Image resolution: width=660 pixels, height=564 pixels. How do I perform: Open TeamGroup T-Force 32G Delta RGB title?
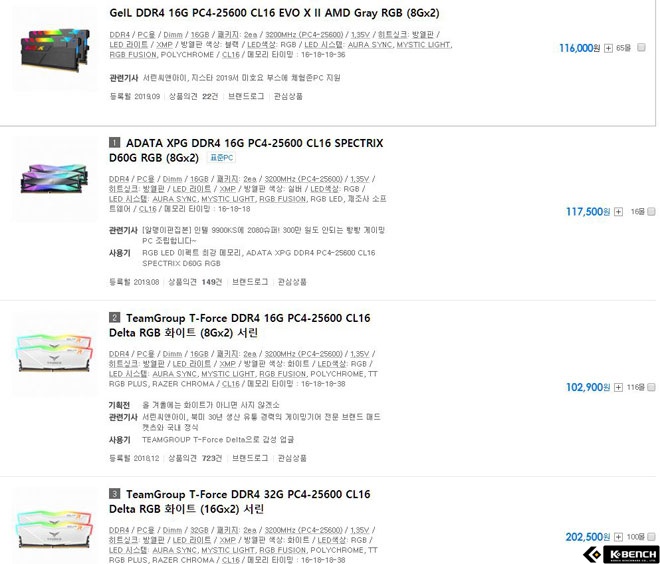[x=240, y=502]
